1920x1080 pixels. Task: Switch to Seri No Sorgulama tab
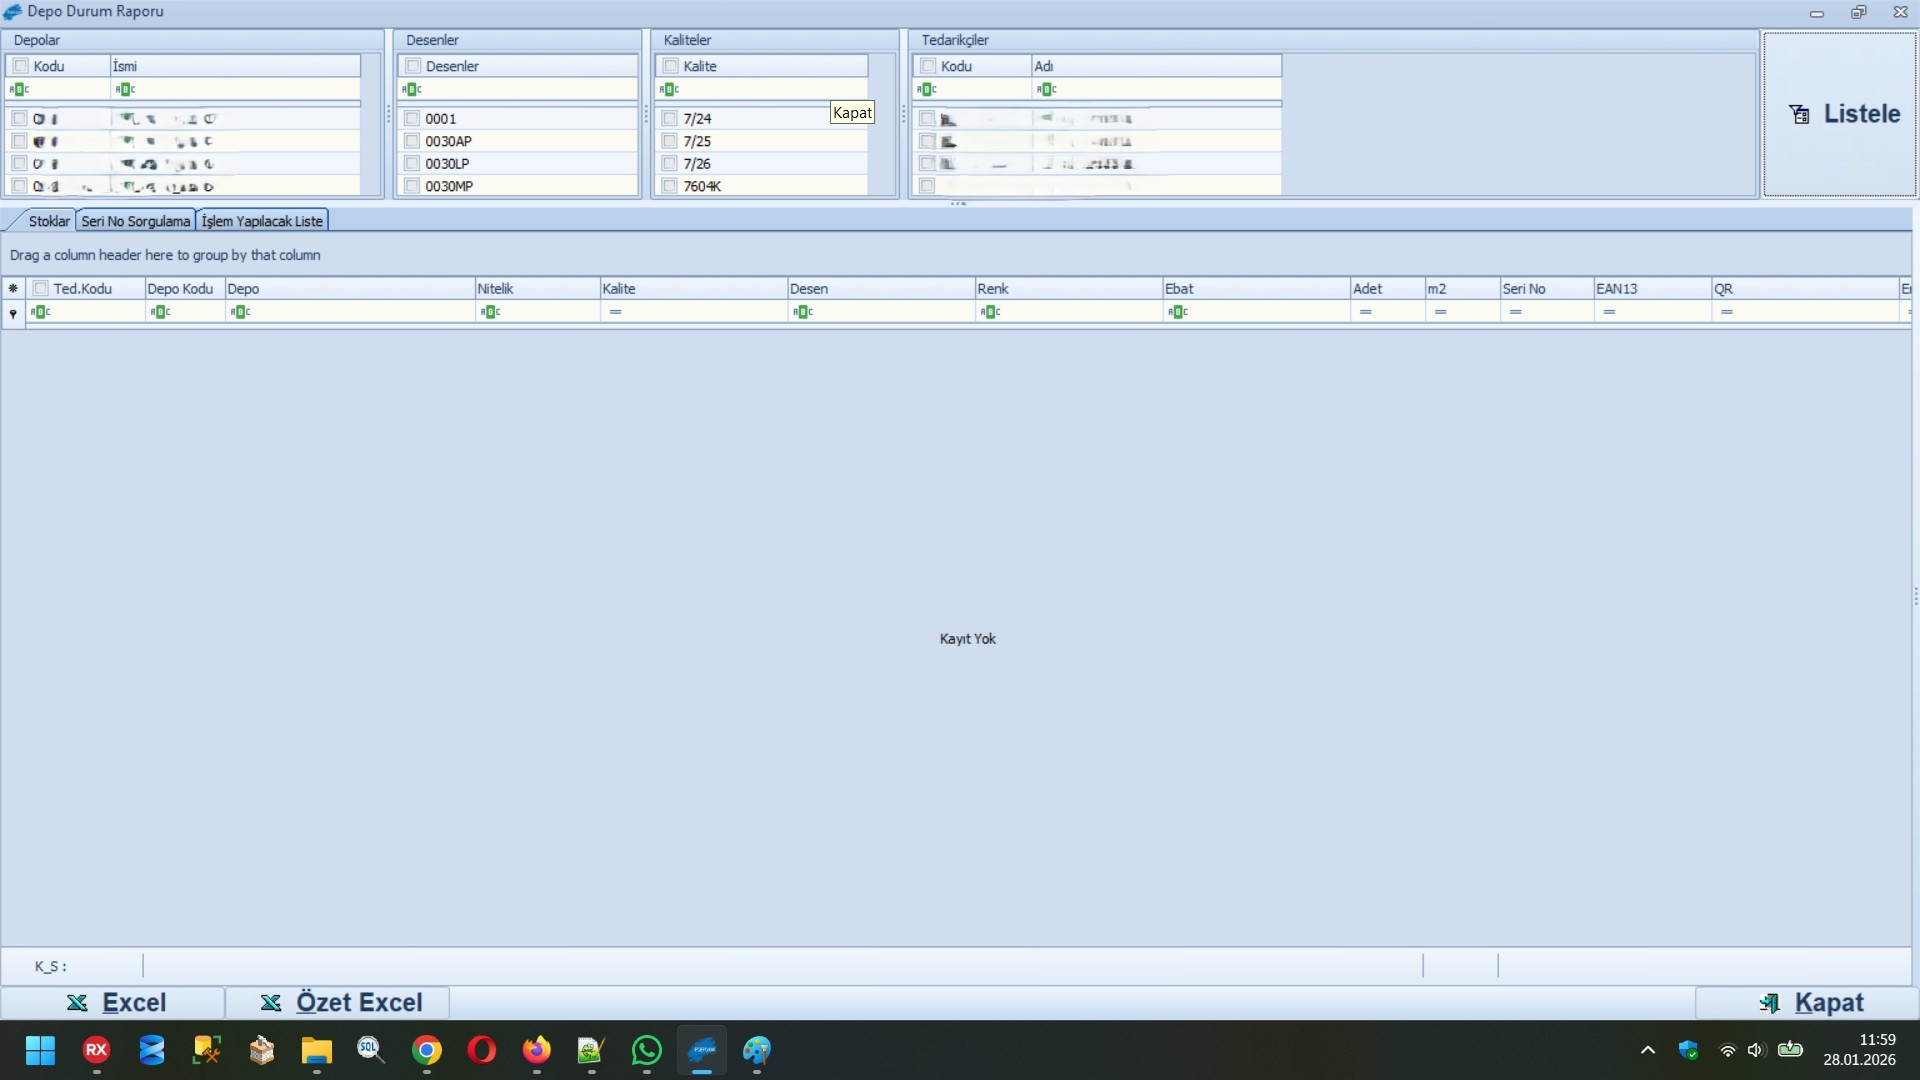[135, 221]
